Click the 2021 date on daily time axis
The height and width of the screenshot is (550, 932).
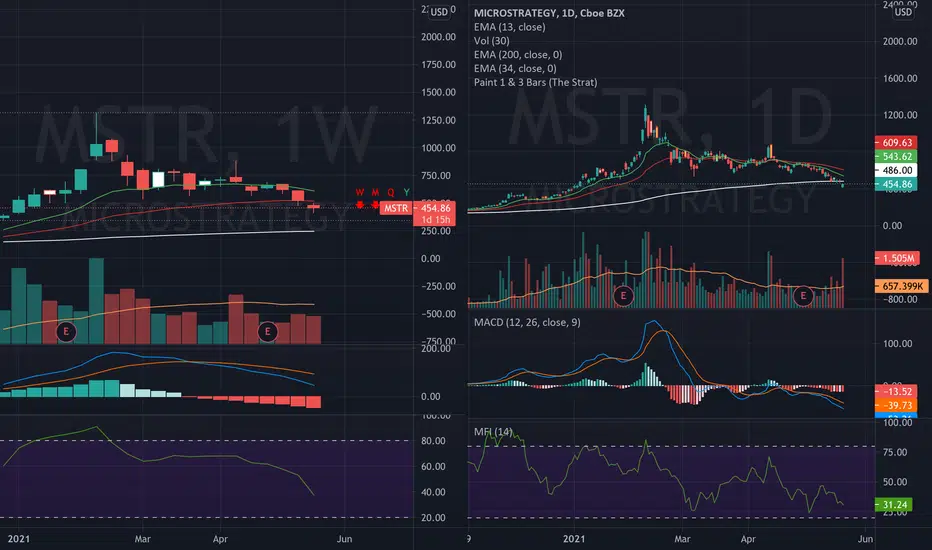pyautogui.click(x=574, y=539)
